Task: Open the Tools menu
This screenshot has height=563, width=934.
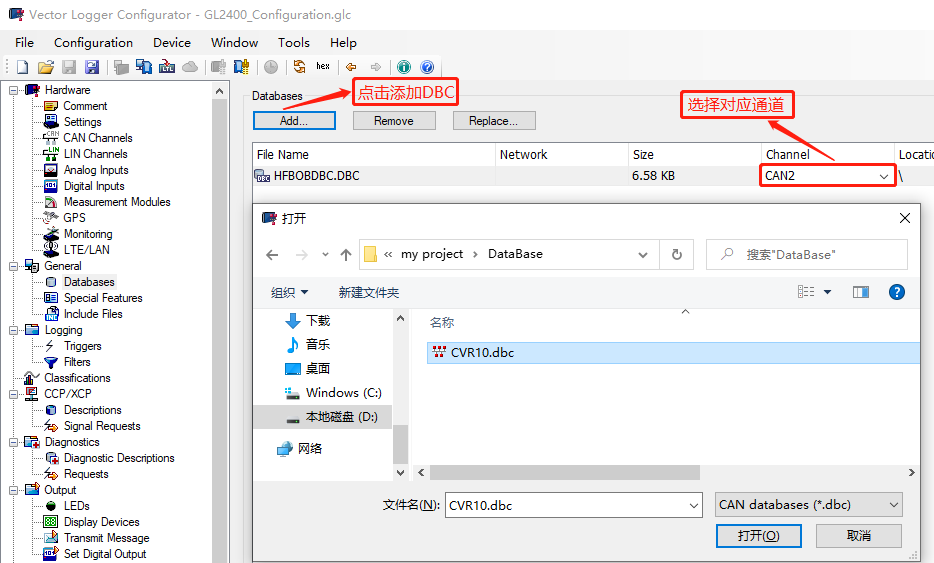Action: tap(294, 43)
